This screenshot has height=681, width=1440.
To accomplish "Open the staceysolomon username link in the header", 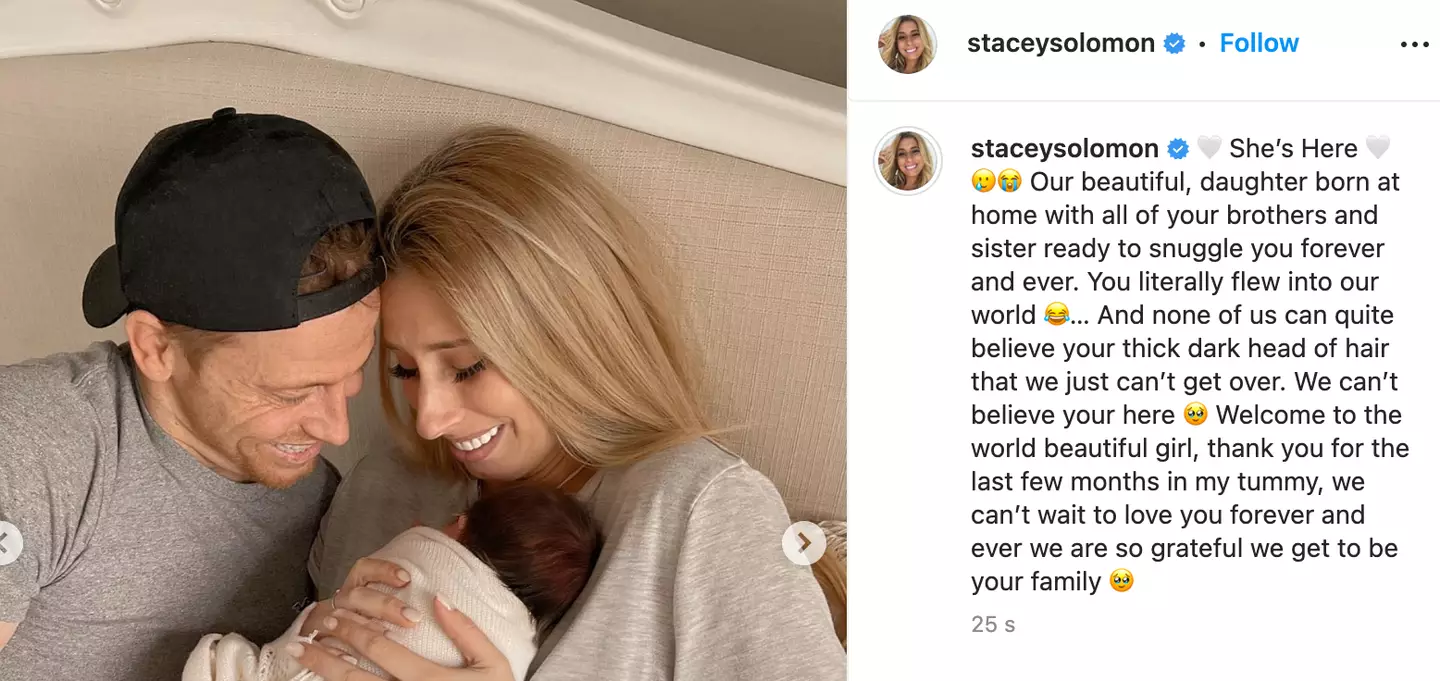I will 1061,44.
